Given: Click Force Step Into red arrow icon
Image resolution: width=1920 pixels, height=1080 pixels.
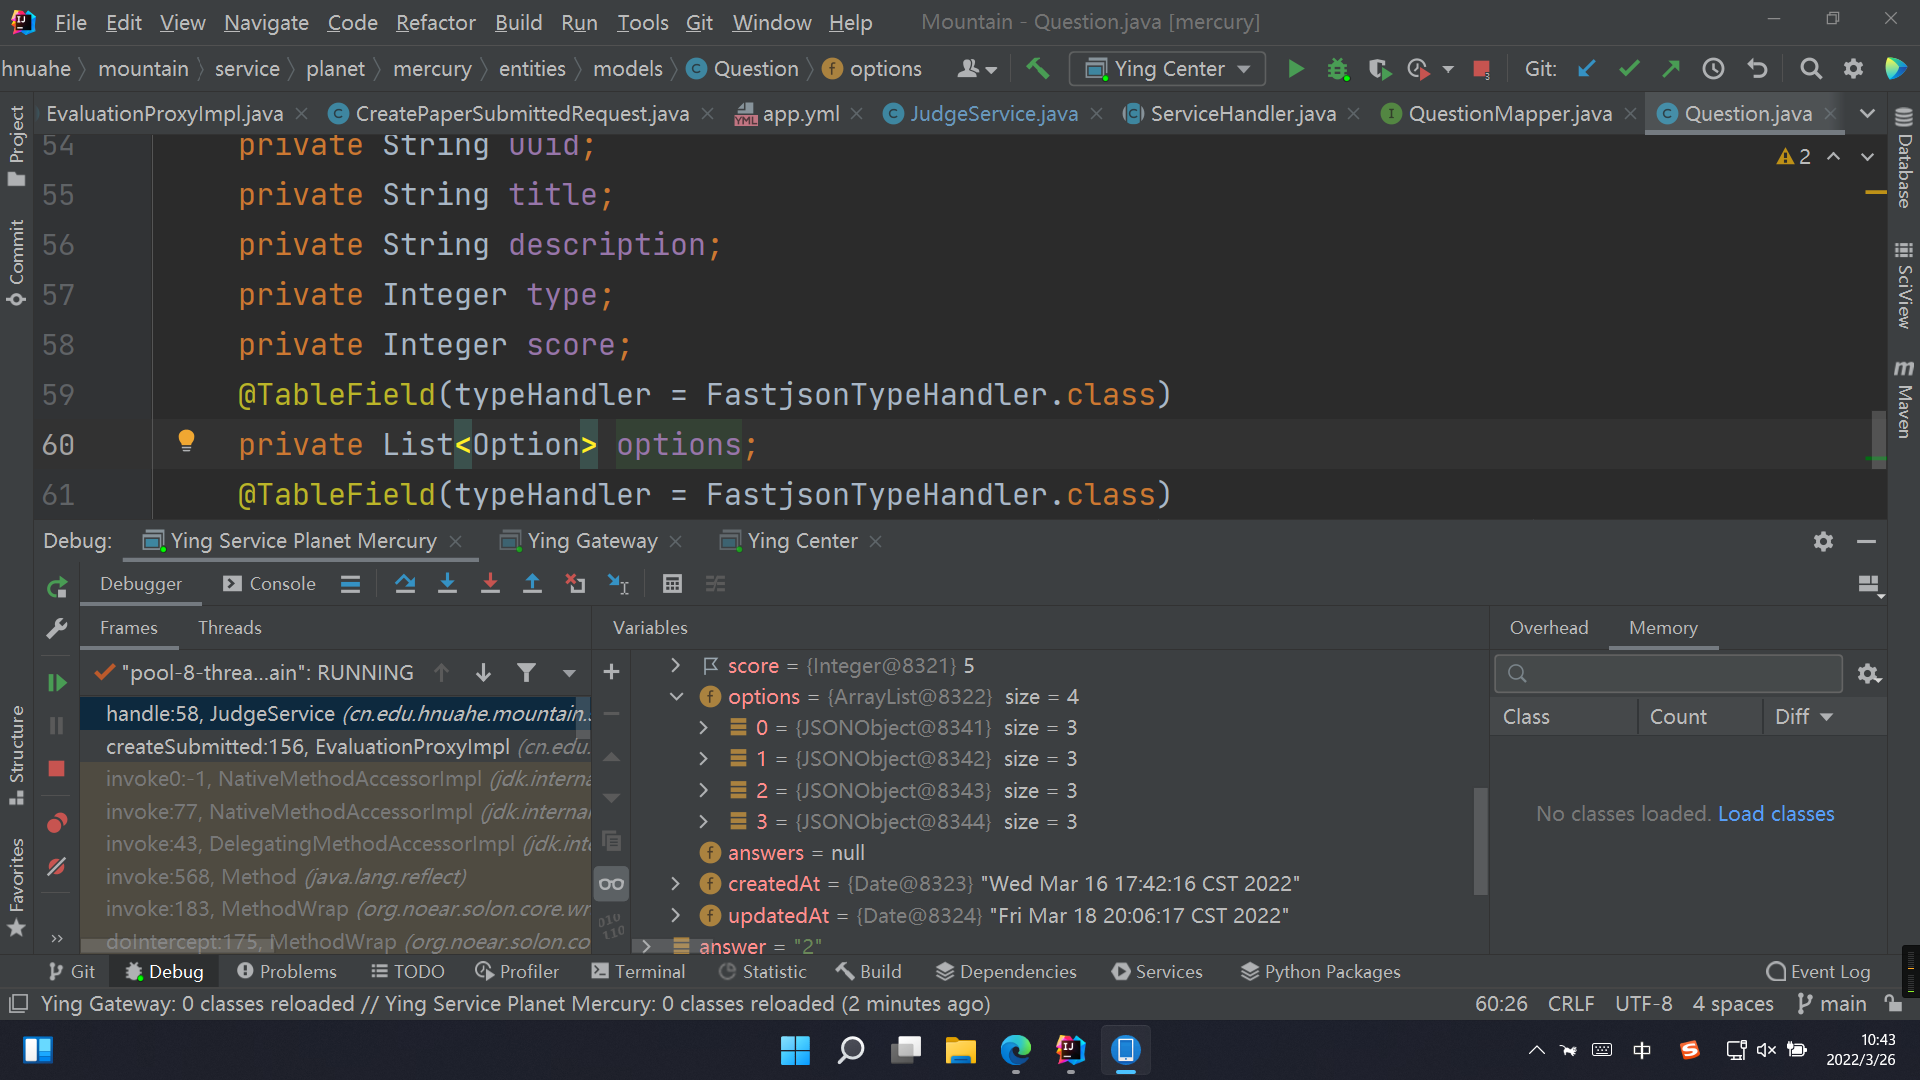Looking at the screenshot, I should tap(490, 584).
